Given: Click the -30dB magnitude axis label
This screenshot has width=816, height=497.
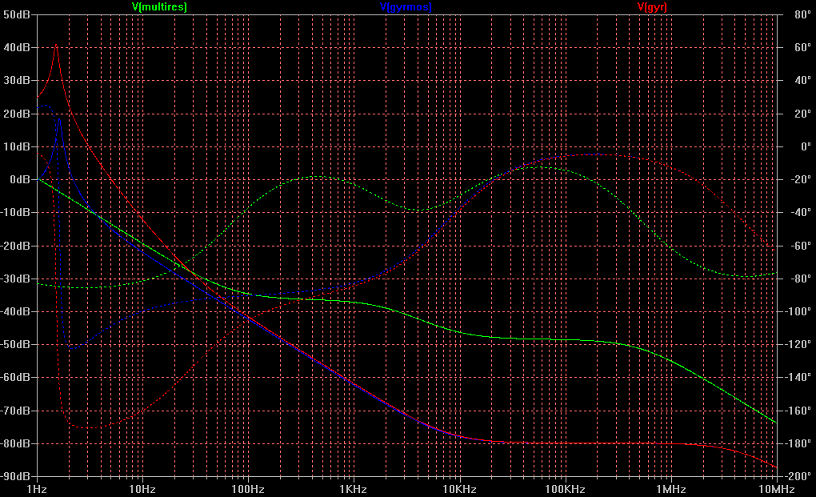Looking at the screenshot, I should (x=16, y=278).
